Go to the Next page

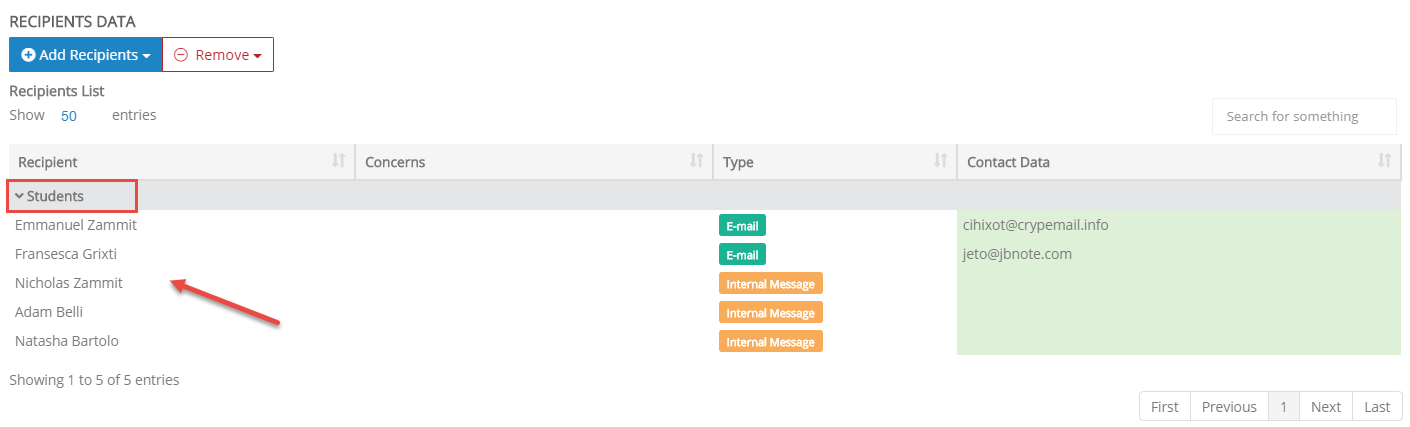(1326, 406)
